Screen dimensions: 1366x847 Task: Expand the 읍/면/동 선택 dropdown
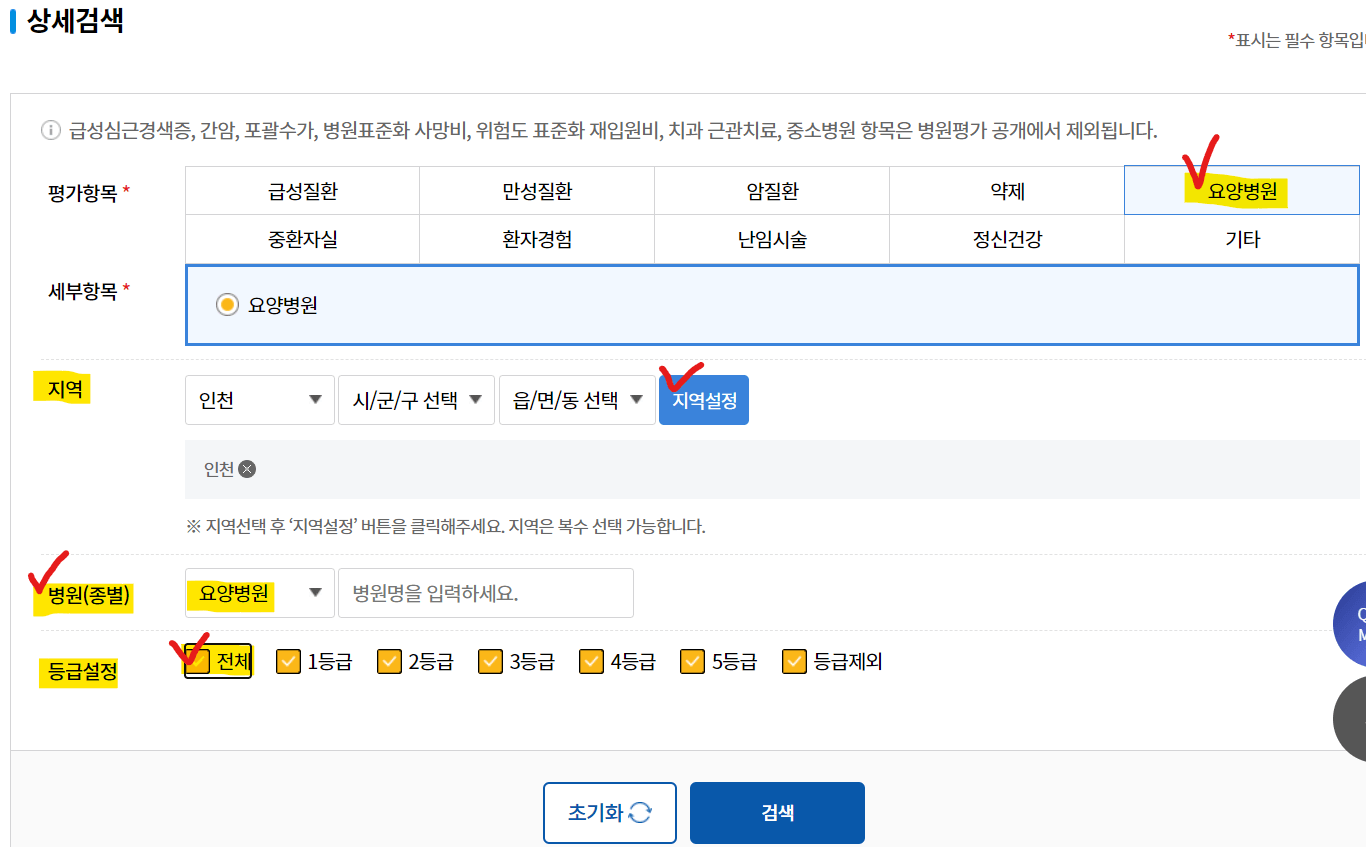[x=577, y=400]
